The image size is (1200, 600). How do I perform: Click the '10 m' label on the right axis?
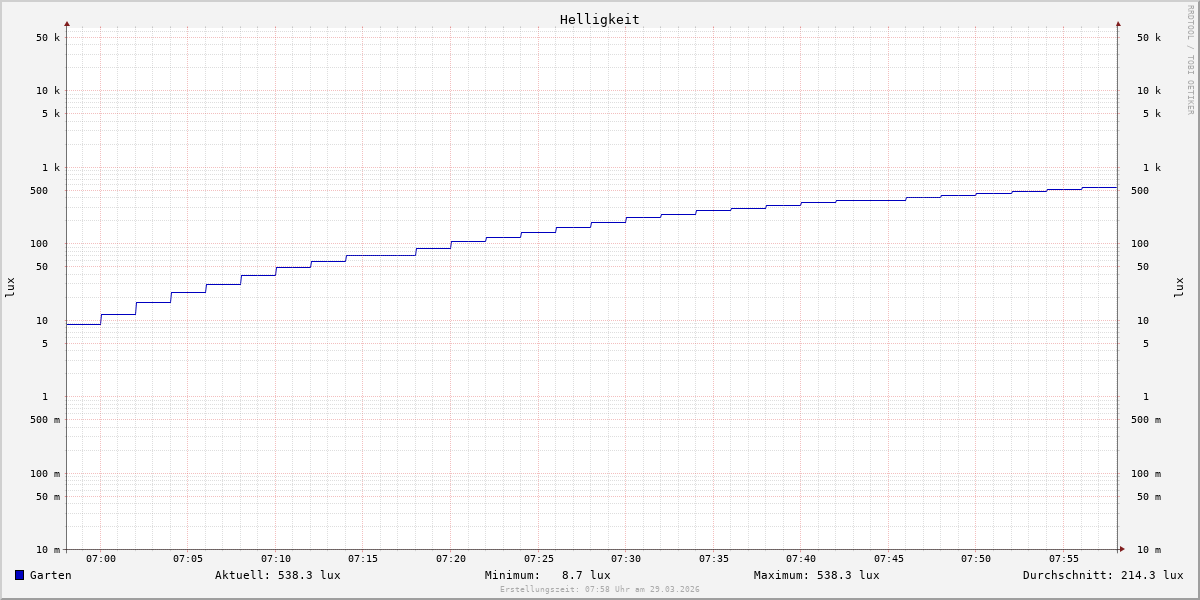pos(1148,550)
